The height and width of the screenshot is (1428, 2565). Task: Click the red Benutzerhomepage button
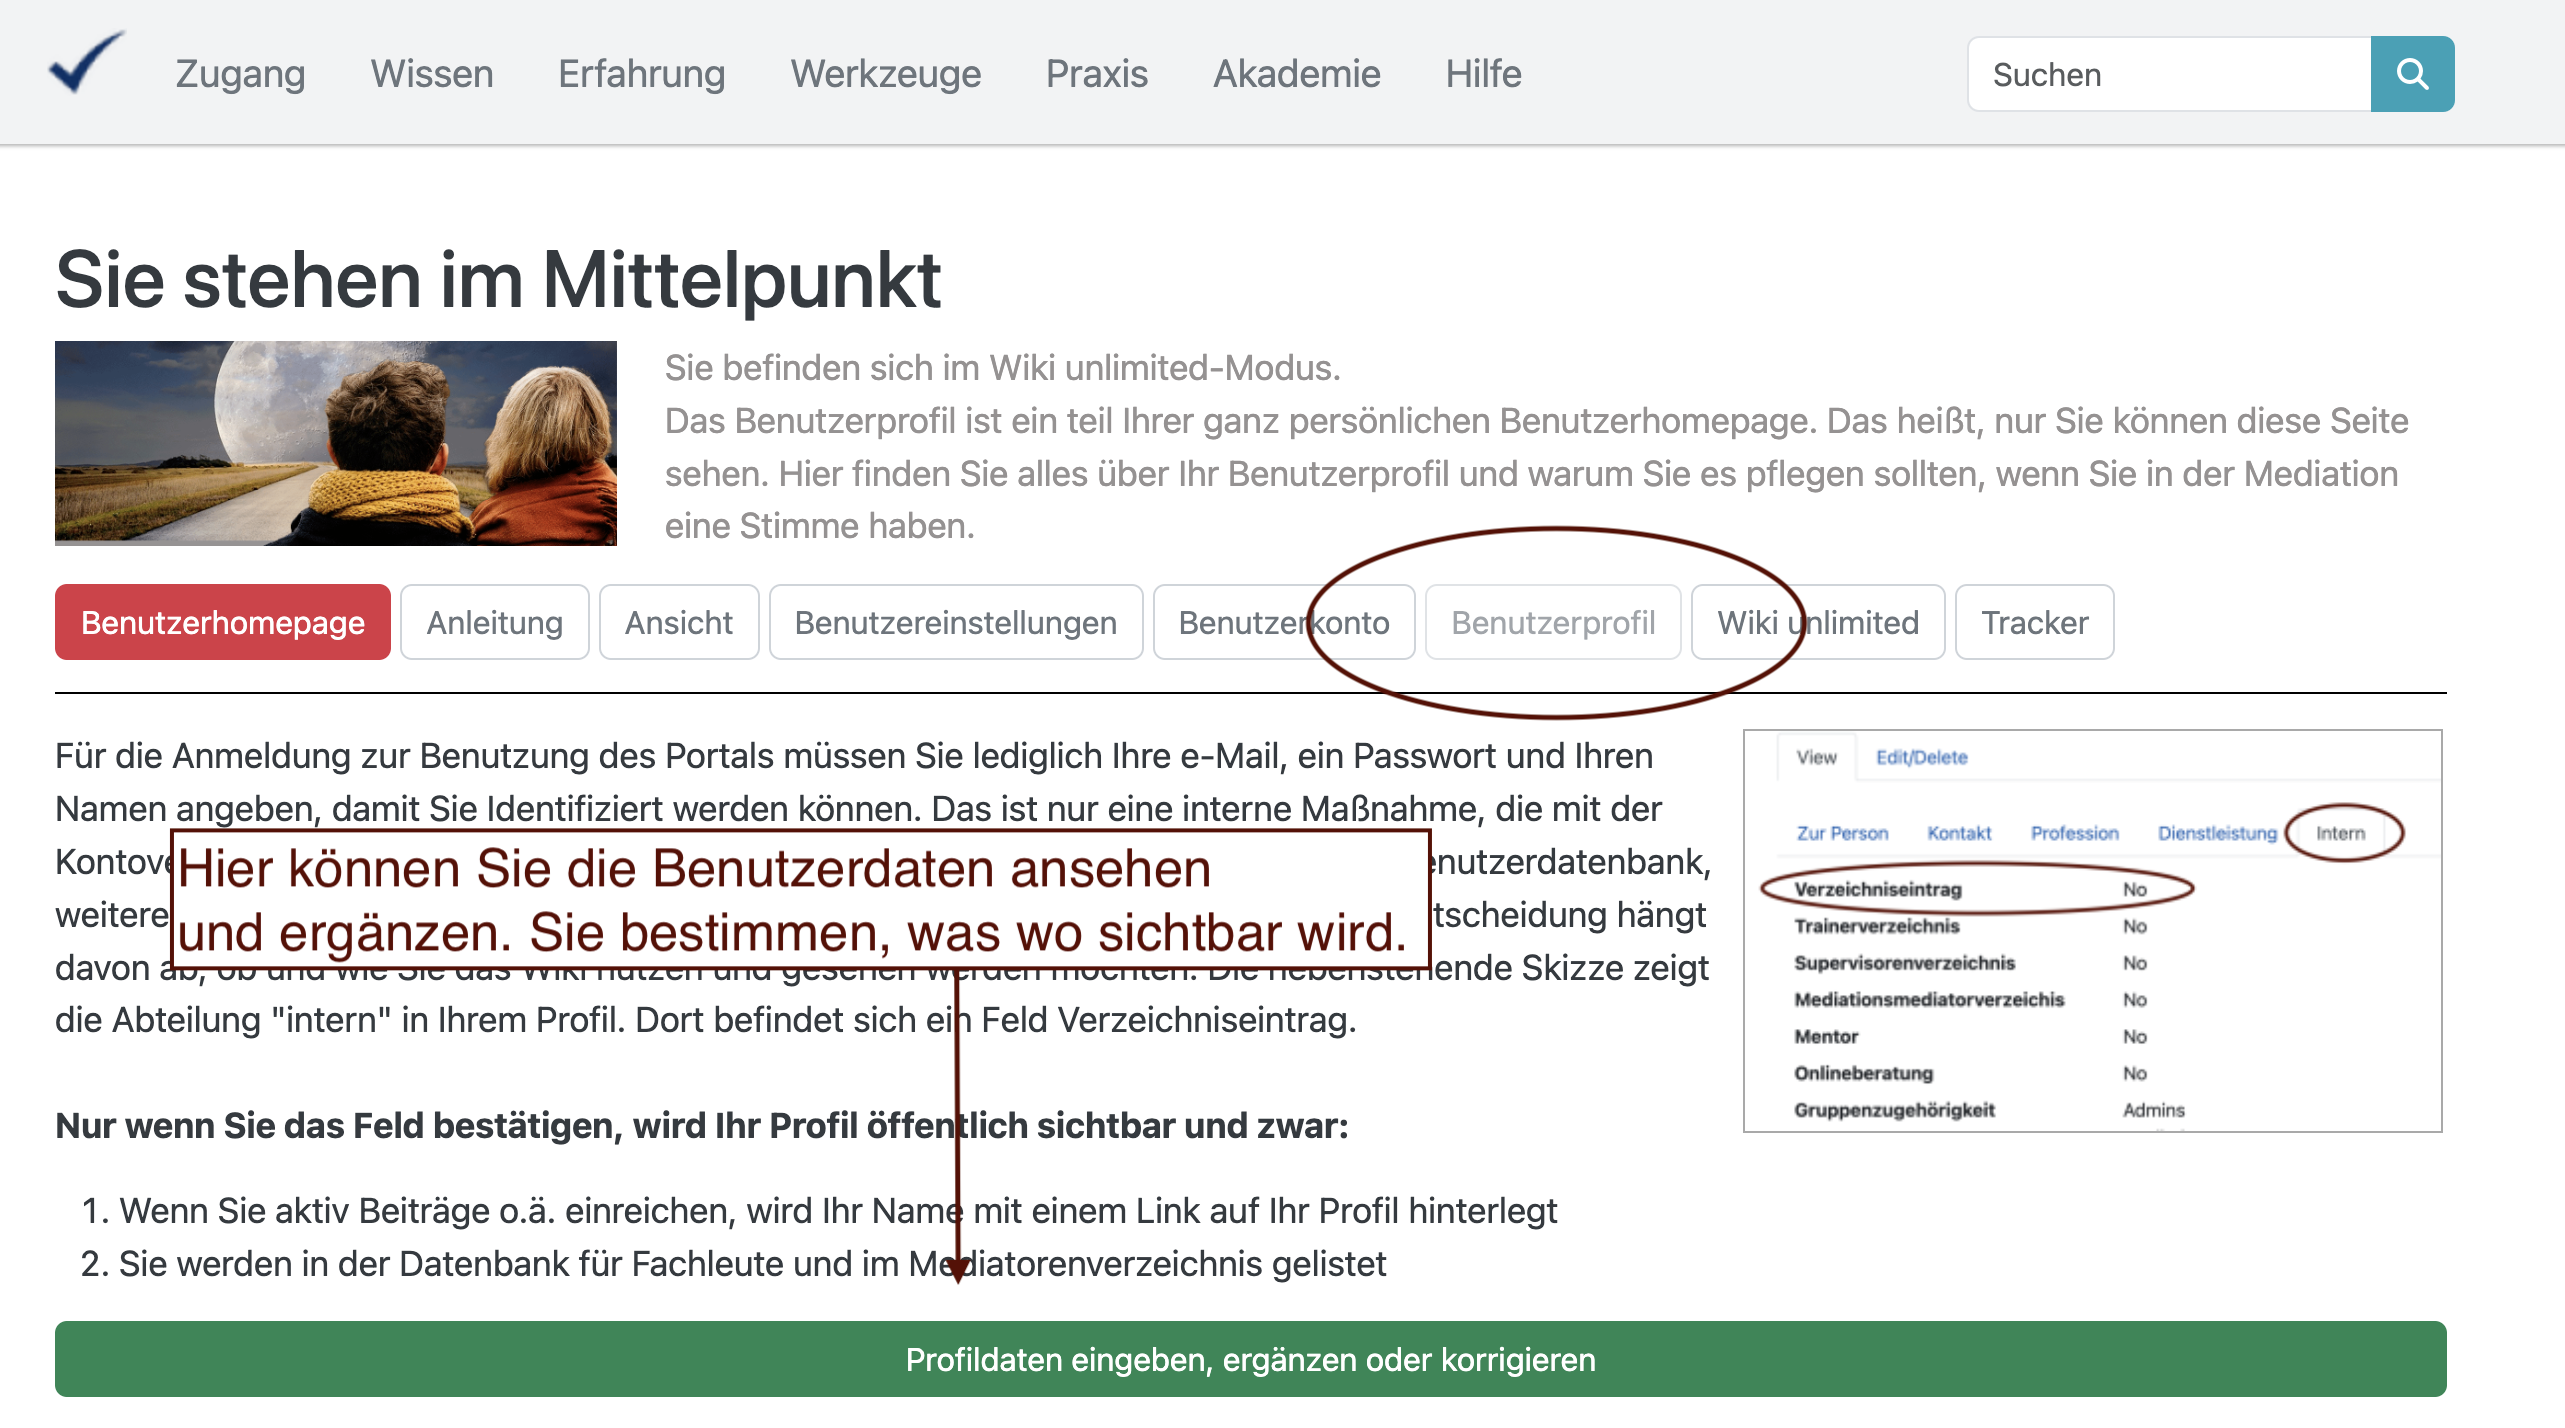coord(222,622)
